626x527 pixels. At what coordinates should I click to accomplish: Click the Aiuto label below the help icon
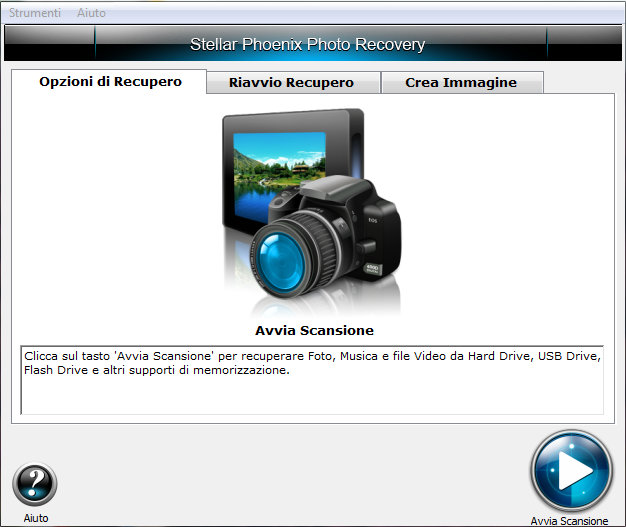tap(36, 518)
